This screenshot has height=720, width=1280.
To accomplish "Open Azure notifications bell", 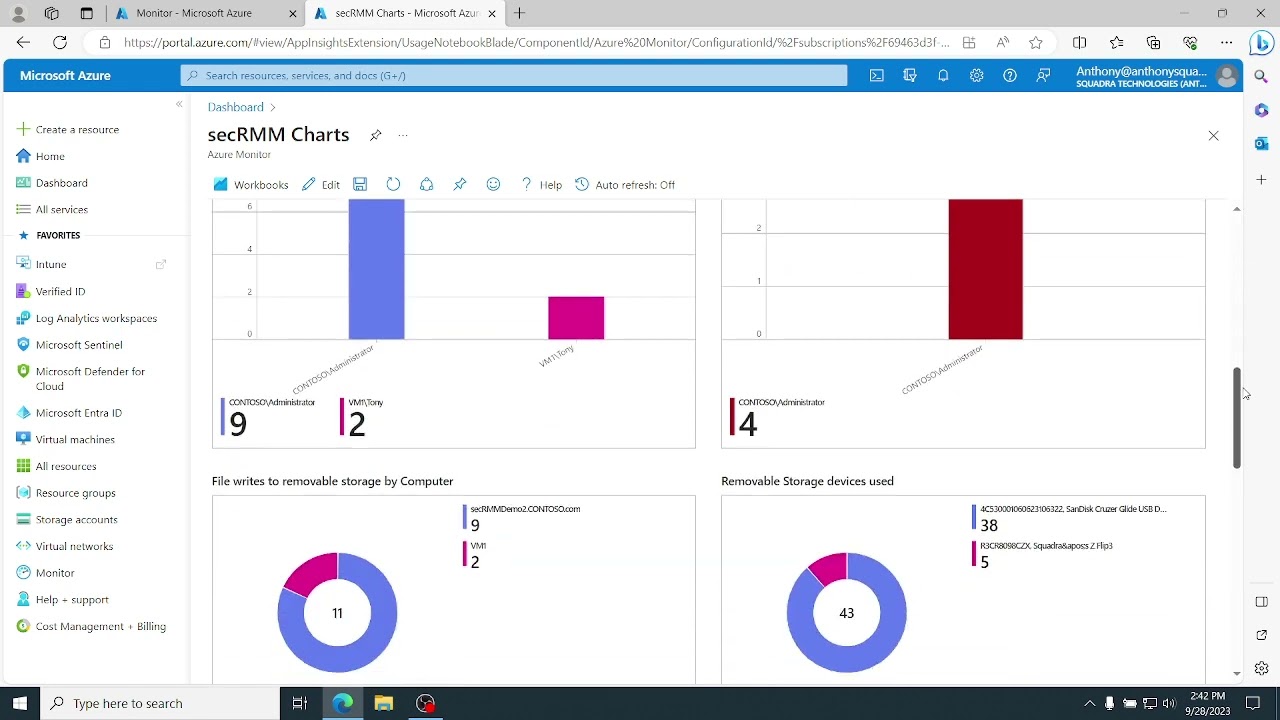I will coord(943,75).
